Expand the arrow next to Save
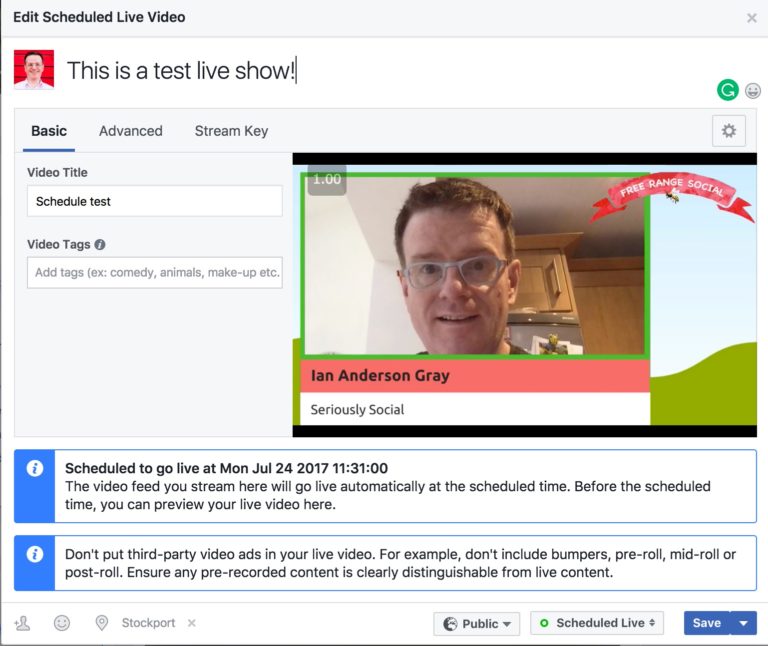 tap(744, 623)
